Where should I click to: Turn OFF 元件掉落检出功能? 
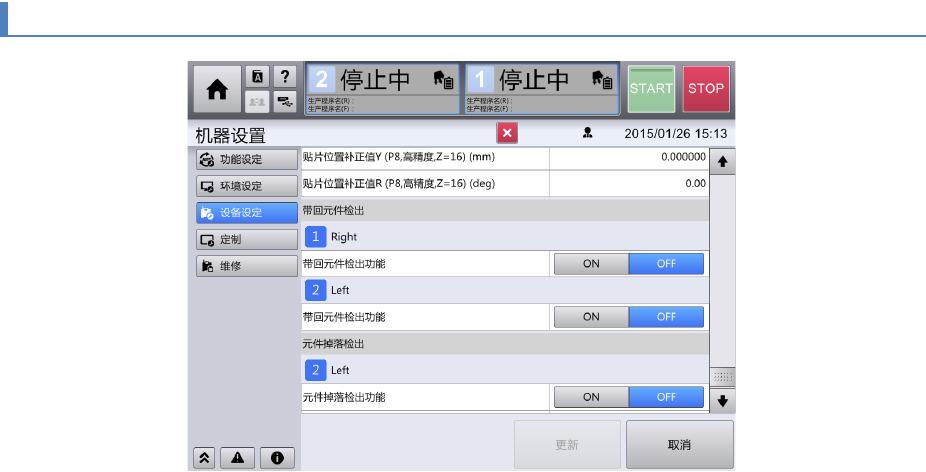click(666, 397)
